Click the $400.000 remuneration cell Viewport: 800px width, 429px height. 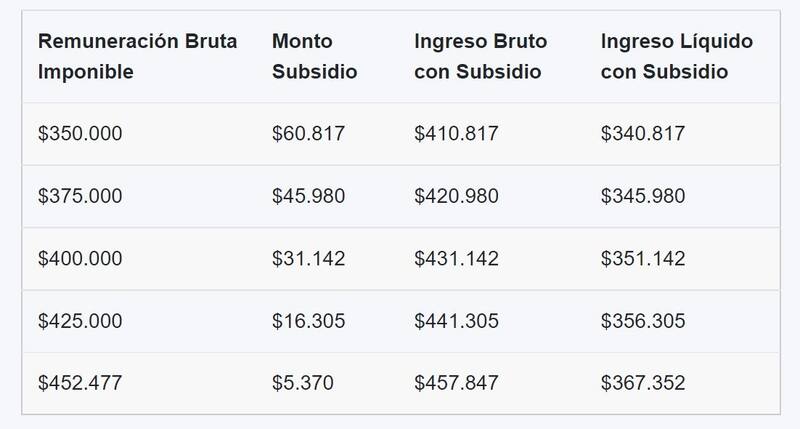(x=80, y=258)
